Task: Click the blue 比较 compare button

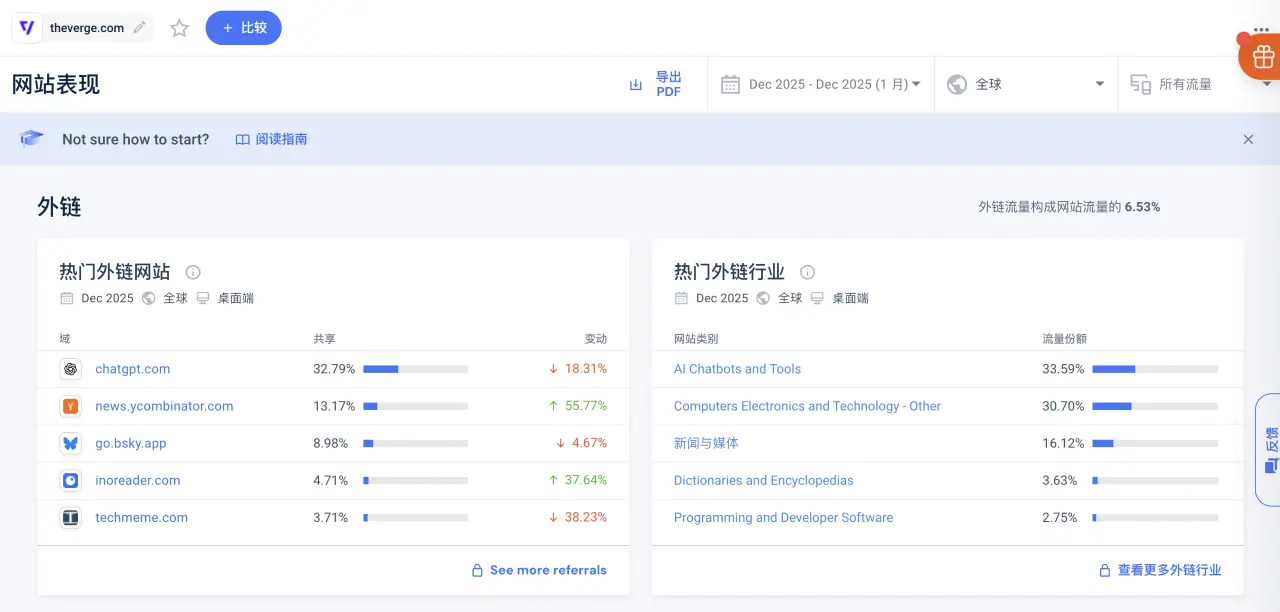Action: (x=244, y=28)
